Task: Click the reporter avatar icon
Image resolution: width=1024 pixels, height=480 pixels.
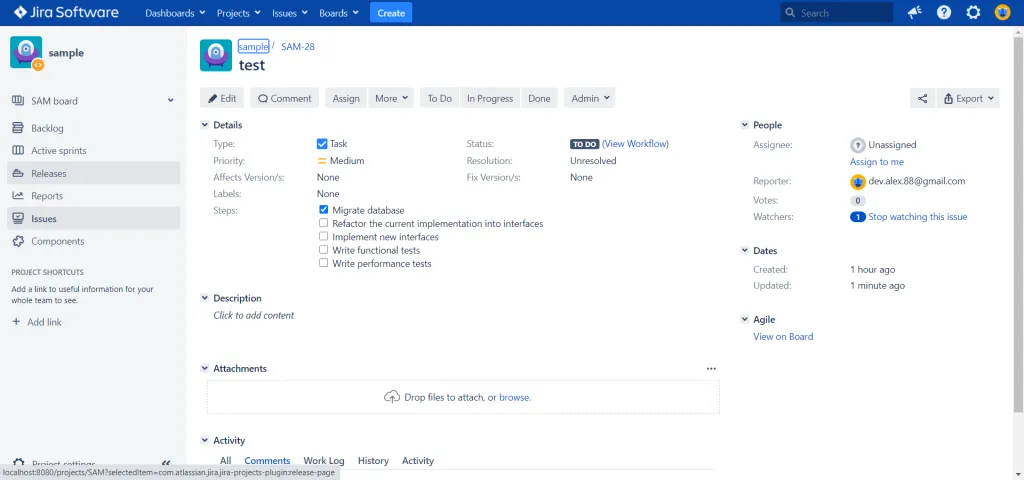Action: (x=857, y=182)
